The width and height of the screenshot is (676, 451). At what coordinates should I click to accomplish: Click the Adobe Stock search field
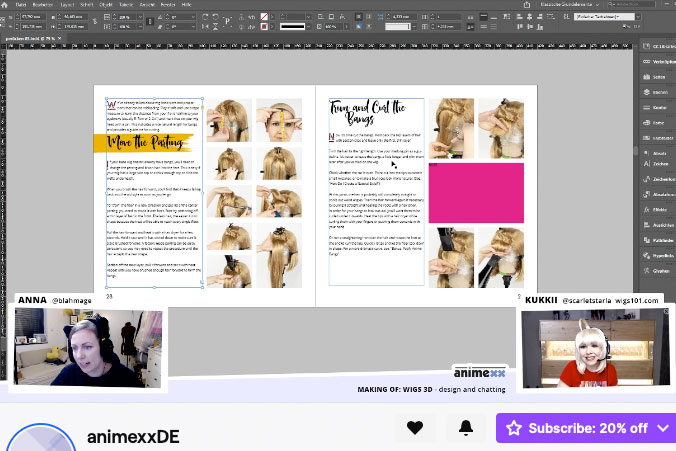tap(631, 4)
